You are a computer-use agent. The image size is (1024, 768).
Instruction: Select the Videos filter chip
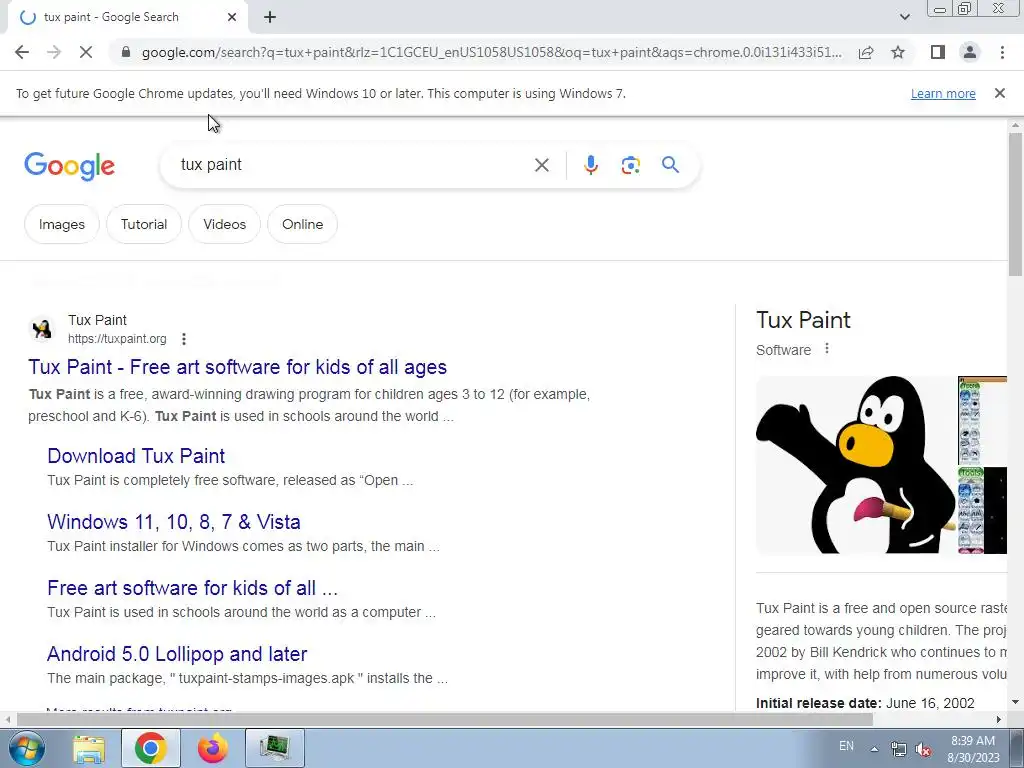tap(225, 224)
